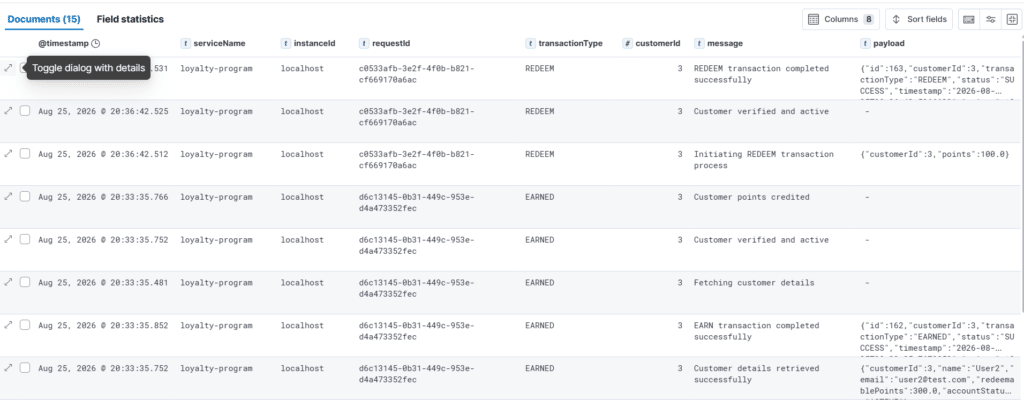Click loyalty-program in the 20:33:35.766 row

tap(216, 197)
